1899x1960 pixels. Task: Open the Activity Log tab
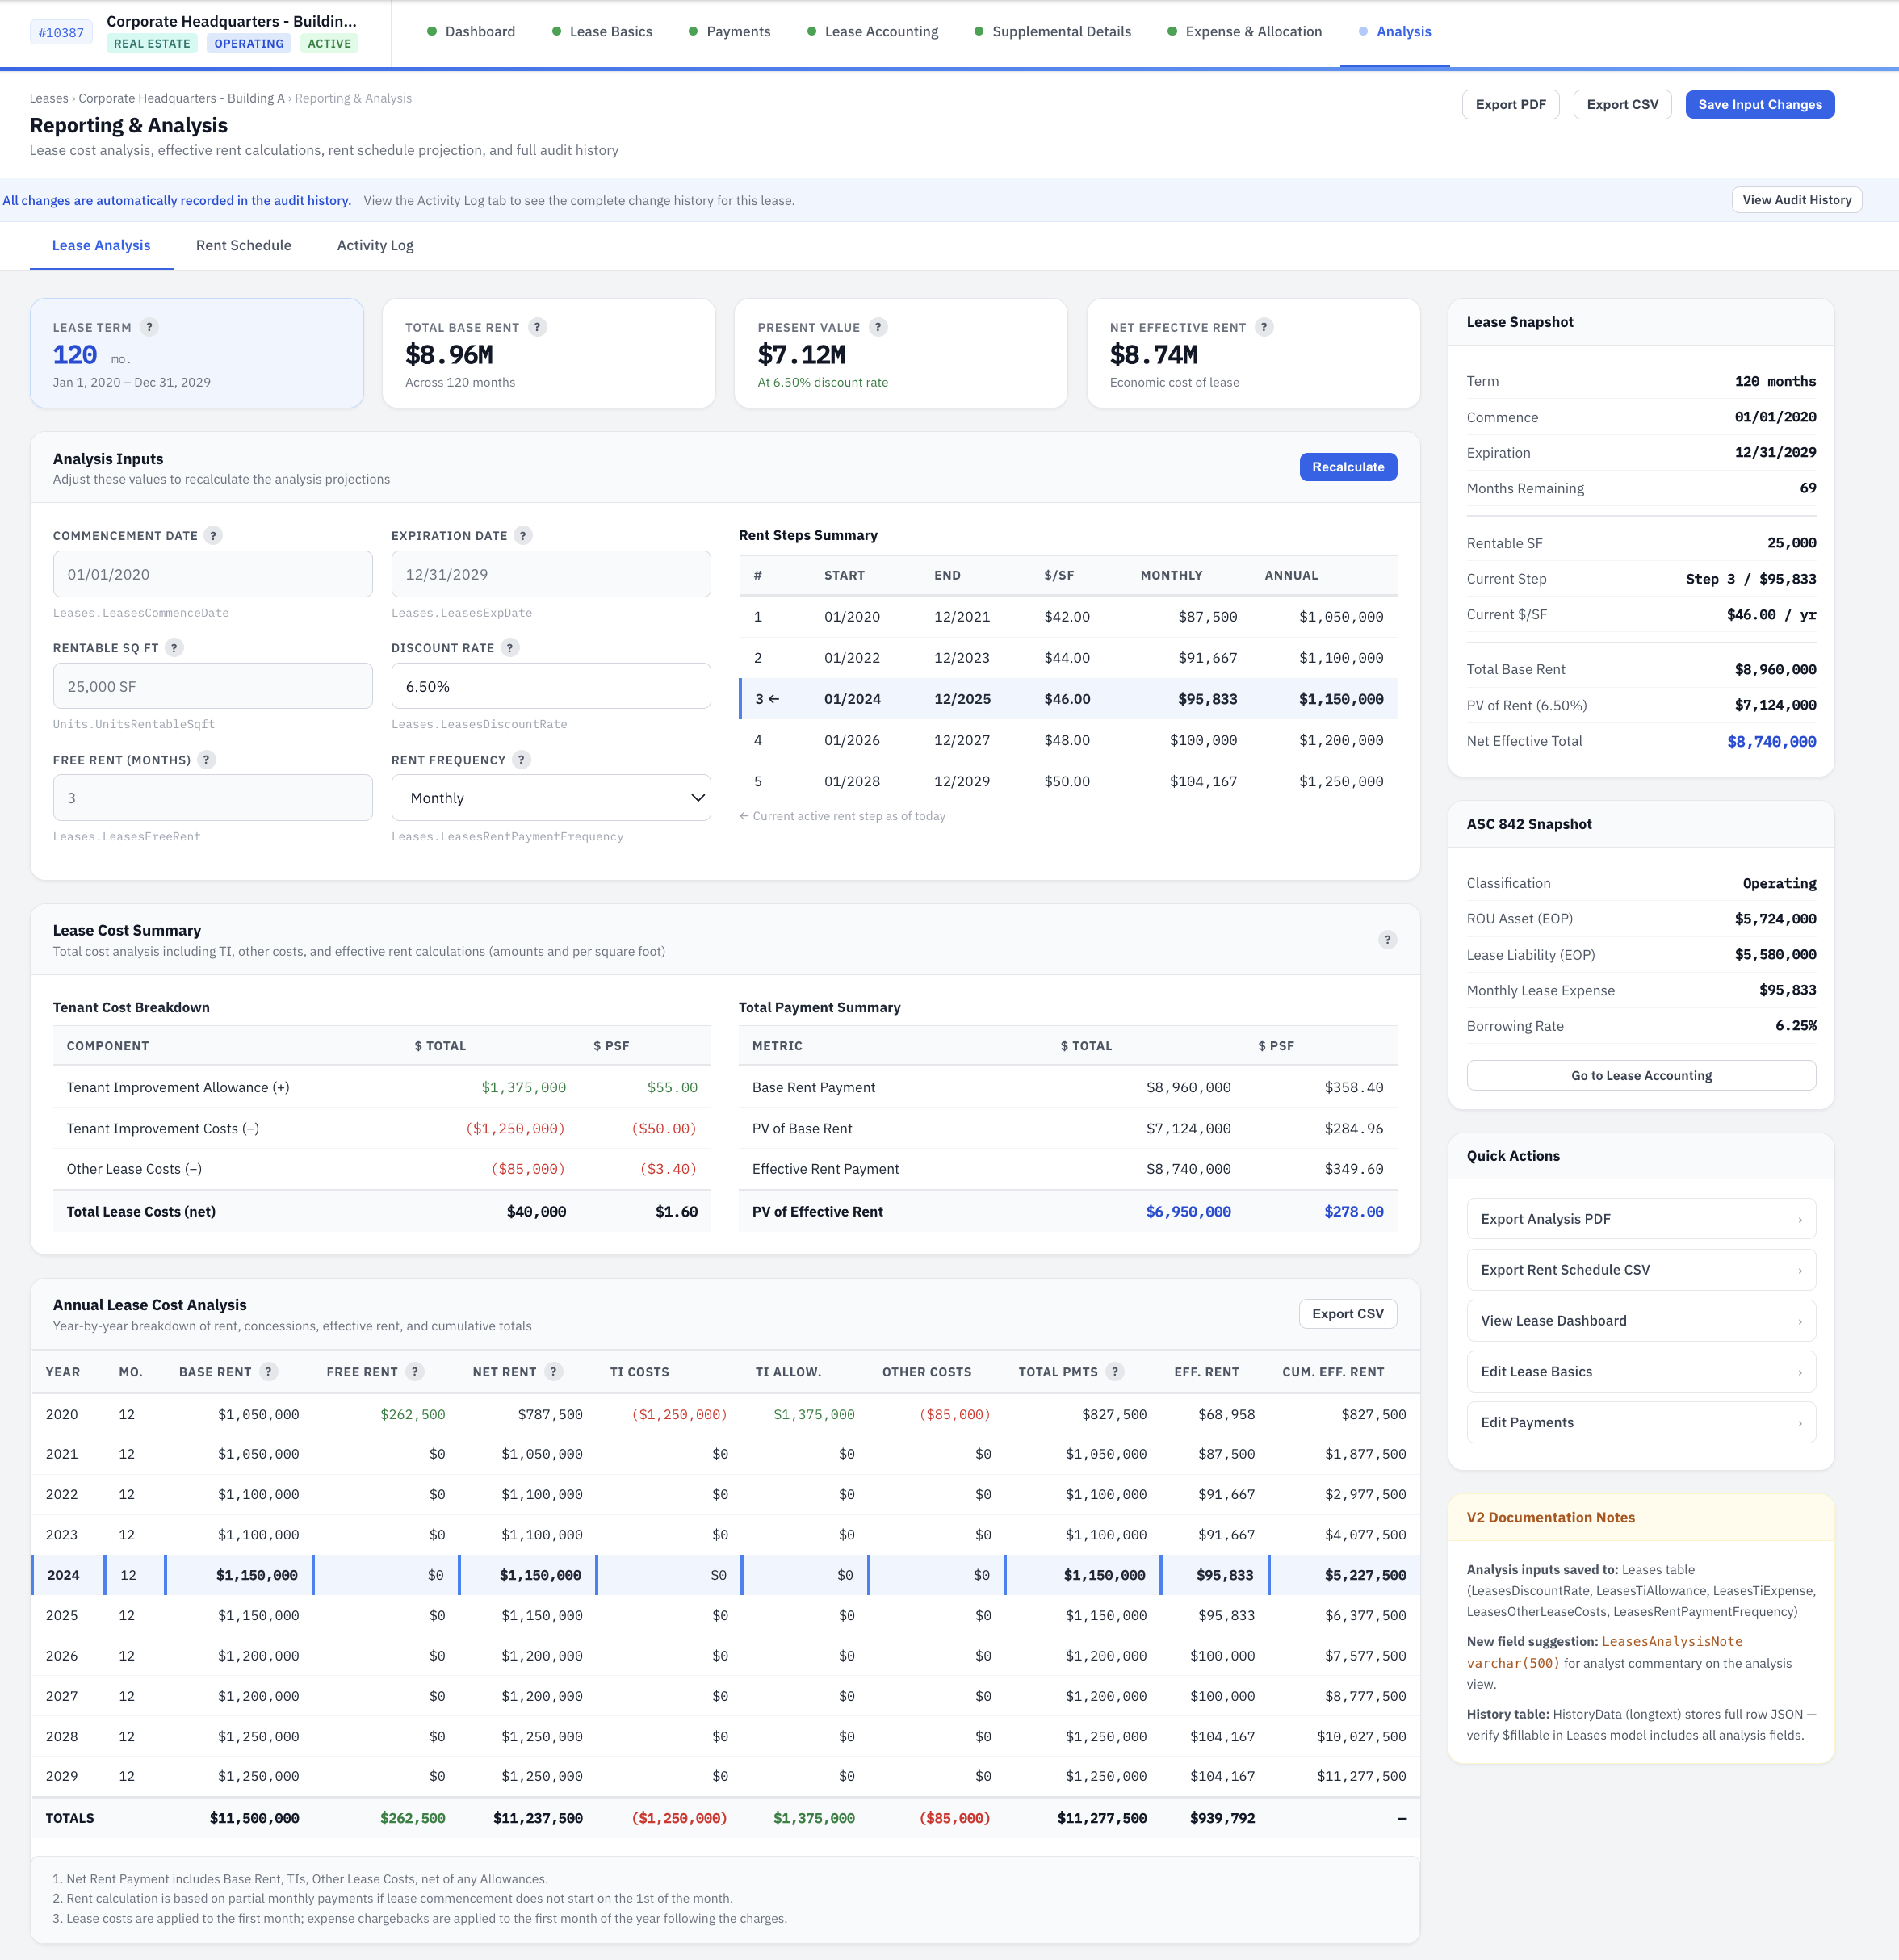[x=374, y=245]
